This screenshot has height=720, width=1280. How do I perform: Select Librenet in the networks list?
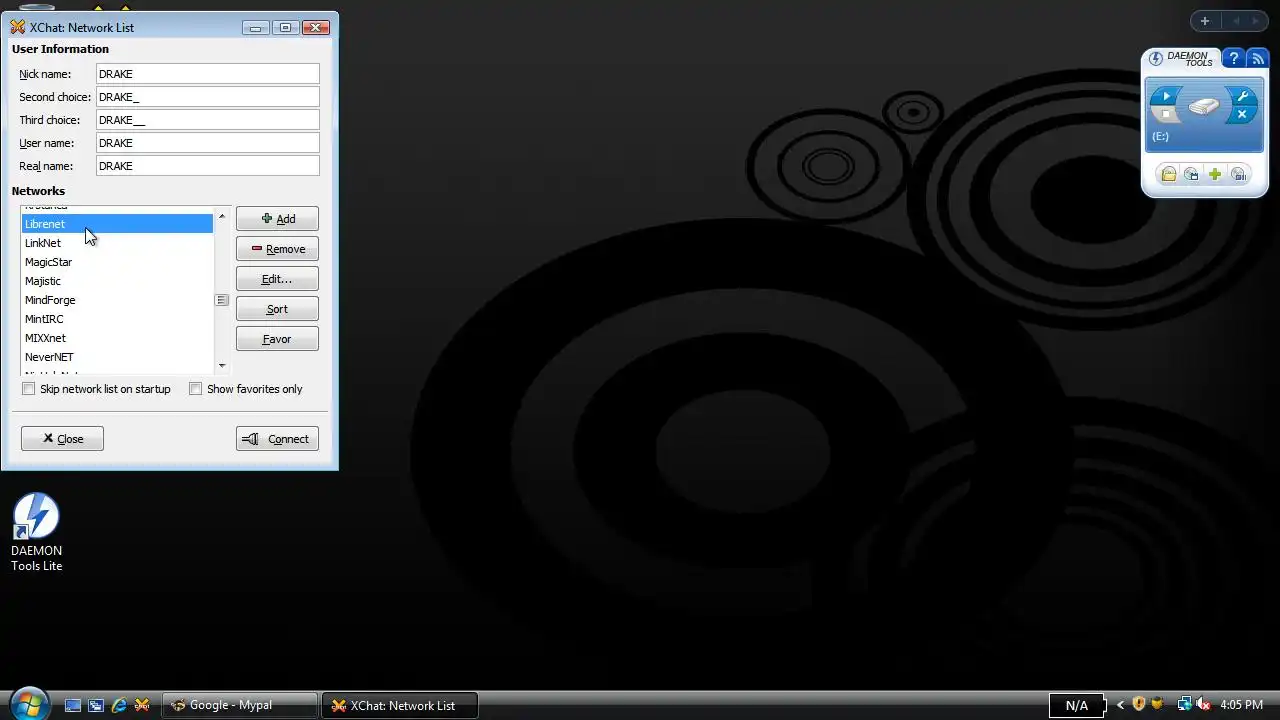[117, 224]
